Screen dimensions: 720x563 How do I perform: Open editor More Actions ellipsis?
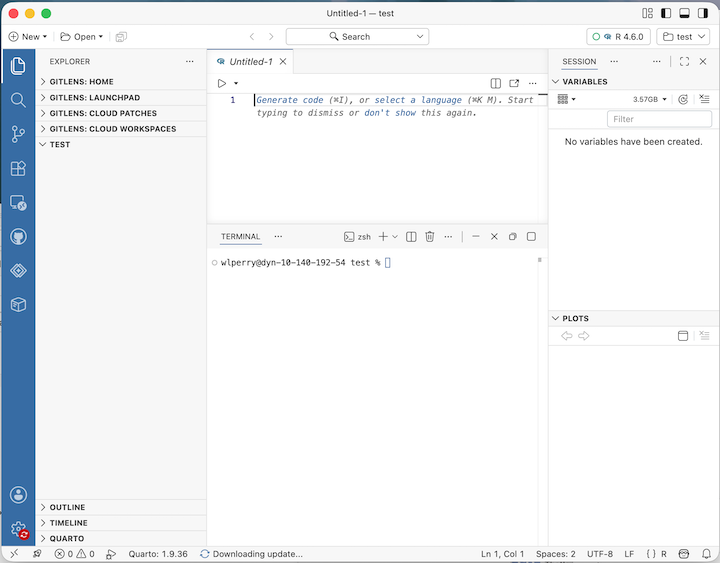[532, 83]
